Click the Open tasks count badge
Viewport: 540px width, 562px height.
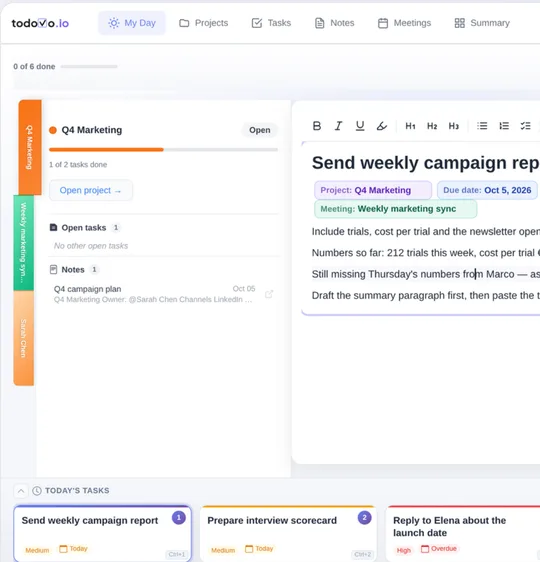(x=116, y=227)
